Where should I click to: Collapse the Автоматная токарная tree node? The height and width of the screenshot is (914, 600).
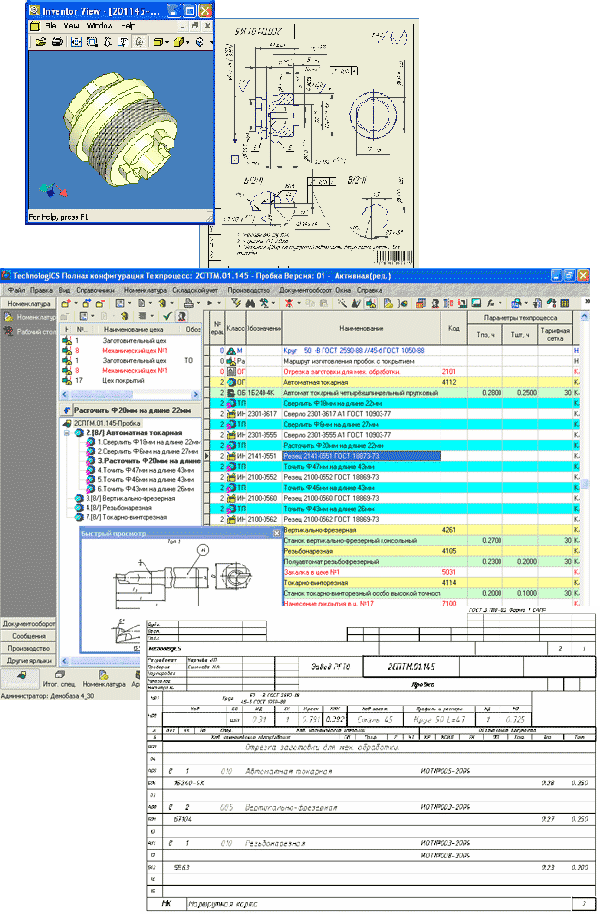tap(67, 433)
